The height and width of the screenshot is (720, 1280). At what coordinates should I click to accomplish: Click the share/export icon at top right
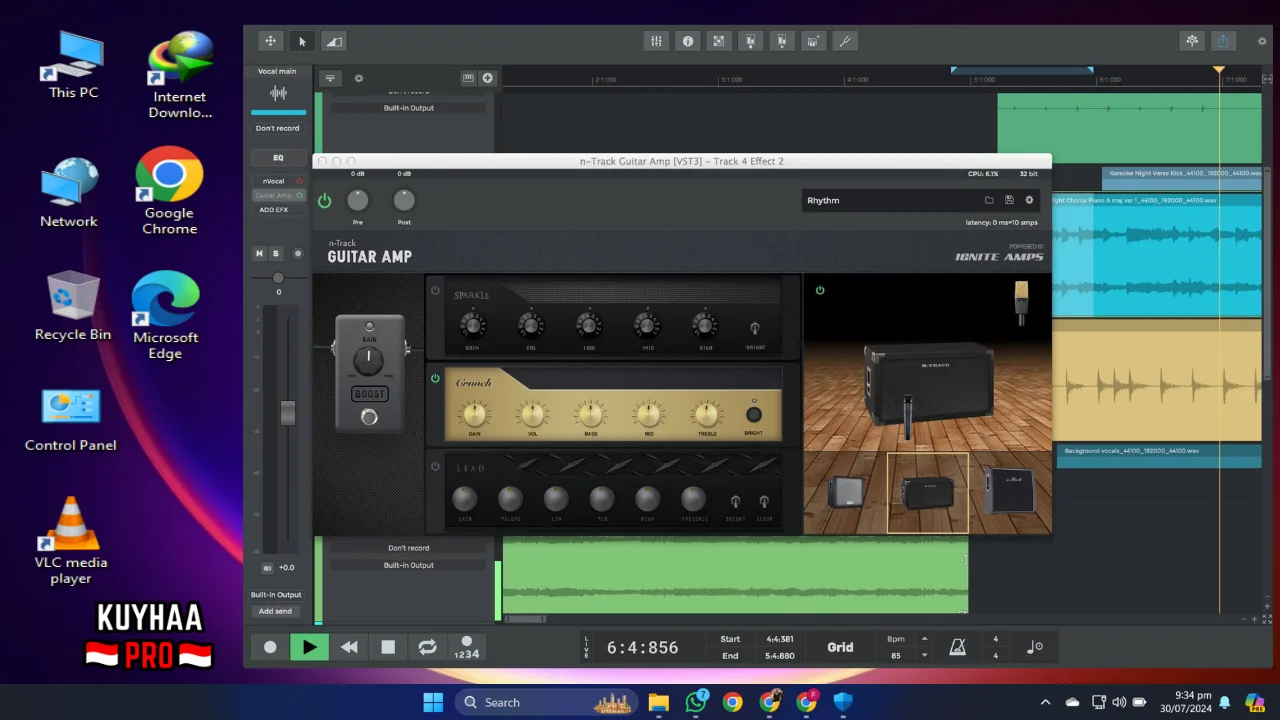coord(1223,41)
